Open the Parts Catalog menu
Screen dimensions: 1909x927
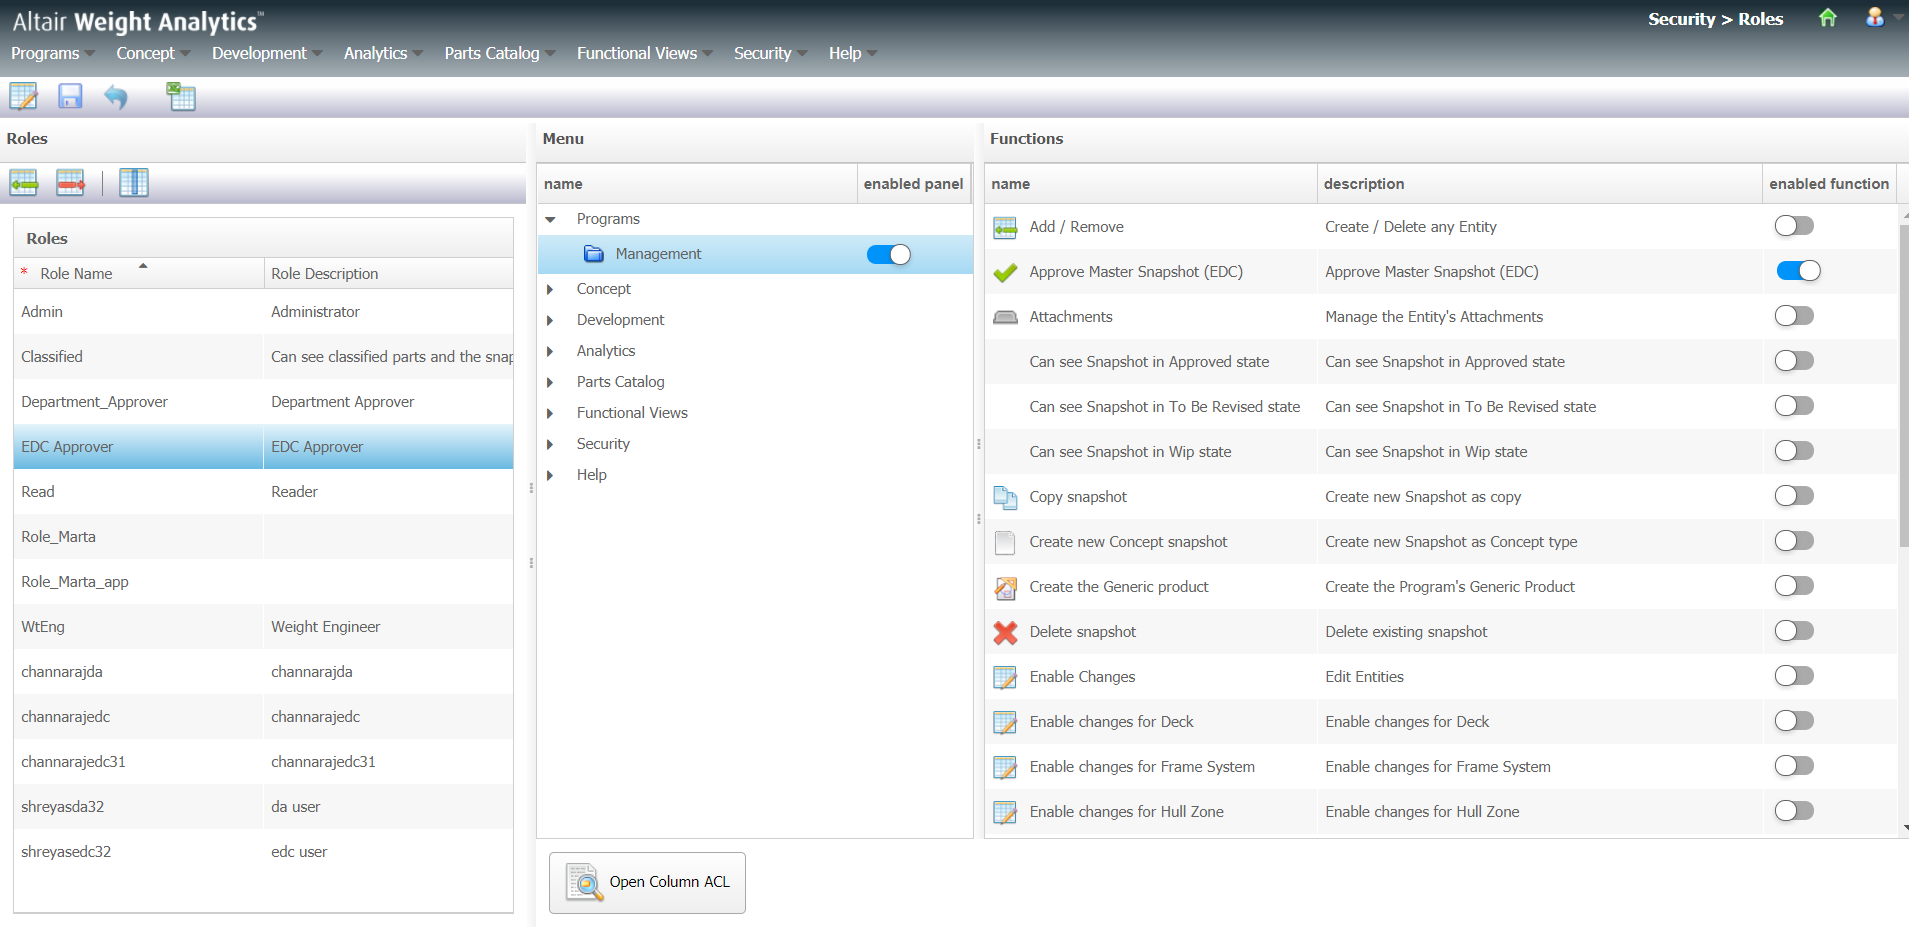coord(498,53)
